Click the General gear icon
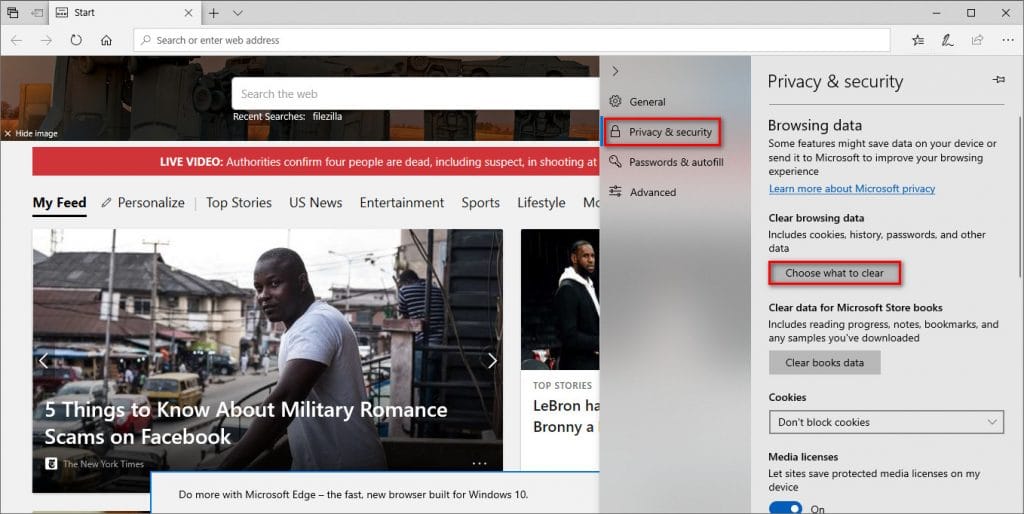Viewport: 1024px width, 514px height. coord(615,101)
